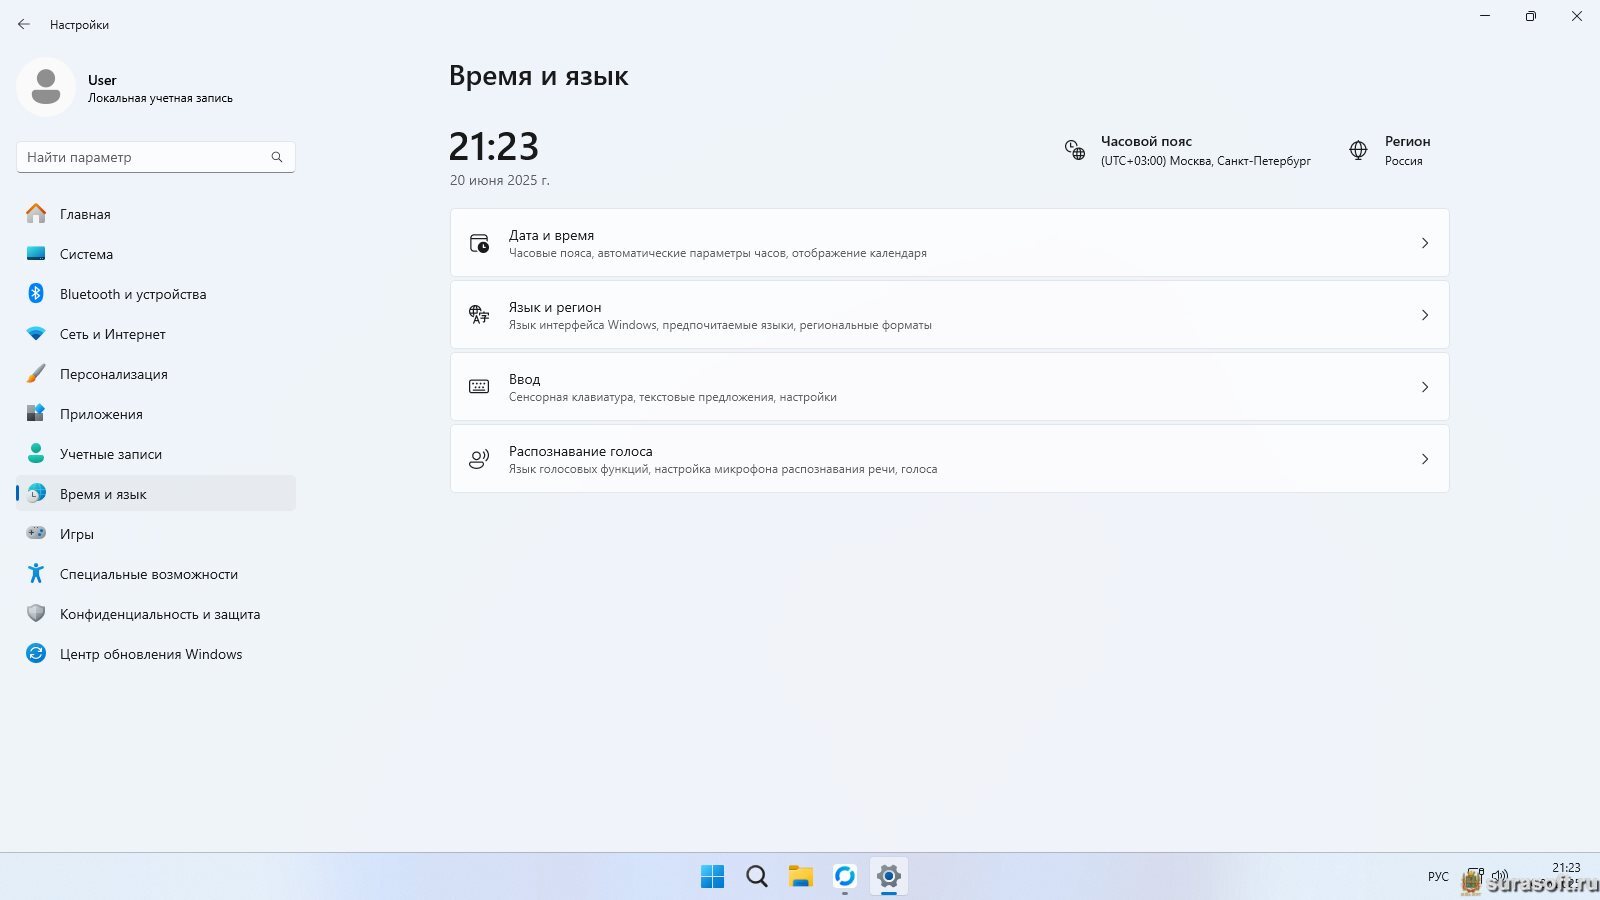Open Конфиденциальность и защита

pyautogui.click(x=156, y=614)
